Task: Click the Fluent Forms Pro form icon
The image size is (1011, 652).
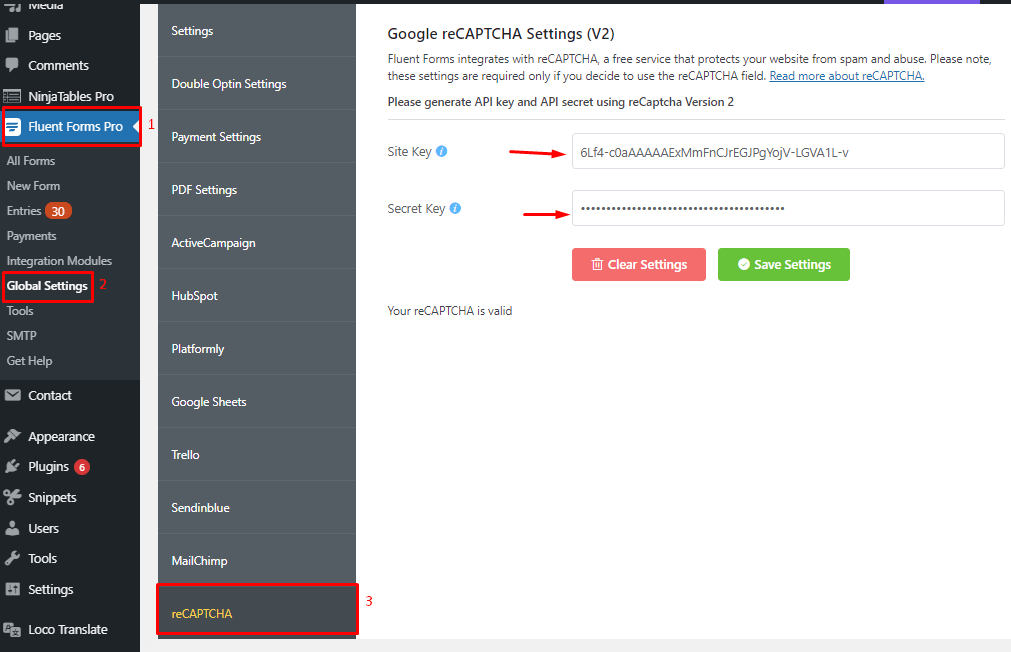Action: coord(13,126)
